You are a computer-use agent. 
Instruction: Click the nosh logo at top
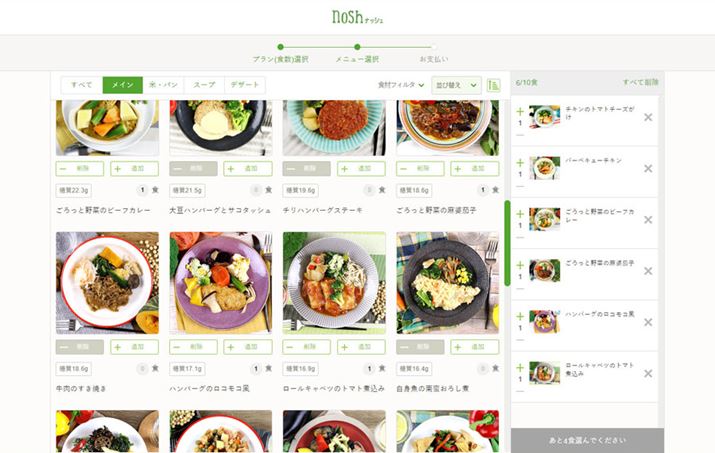pyautogui.click(x=358, y=17)
